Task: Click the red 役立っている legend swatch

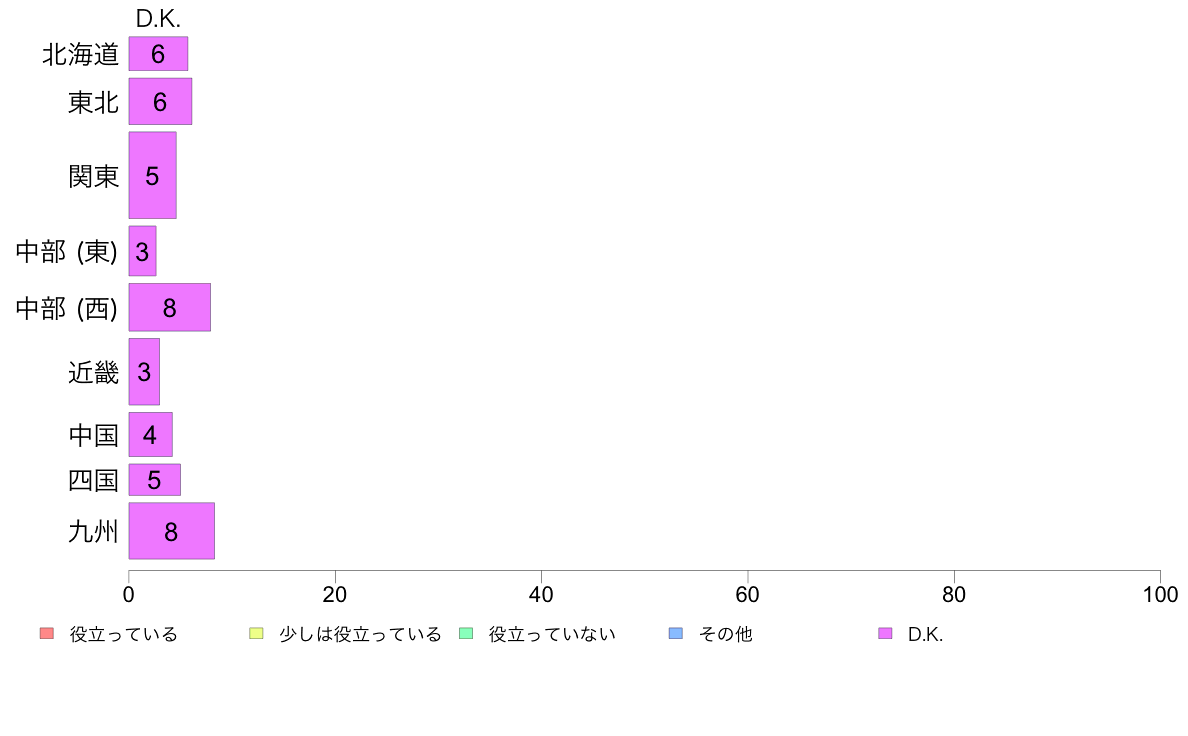Action: coord(47,634)
